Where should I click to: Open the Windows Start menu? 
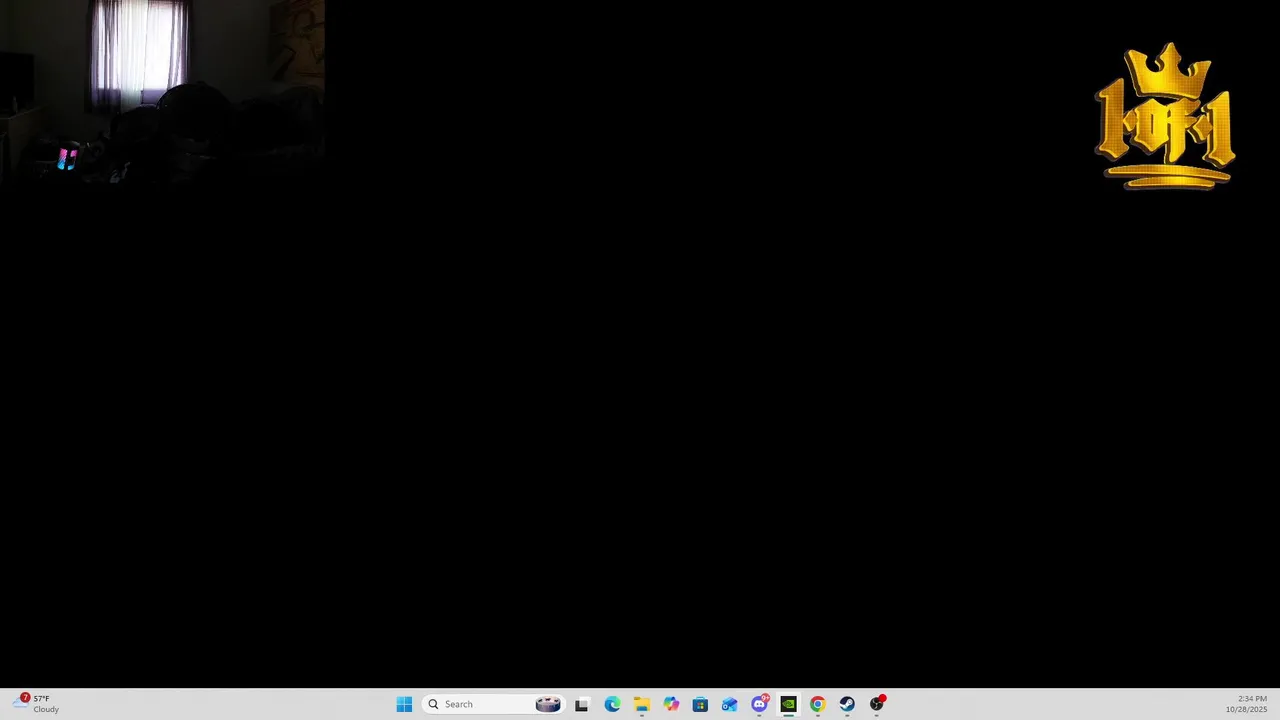pyautogui.click(x=404, y=704)
